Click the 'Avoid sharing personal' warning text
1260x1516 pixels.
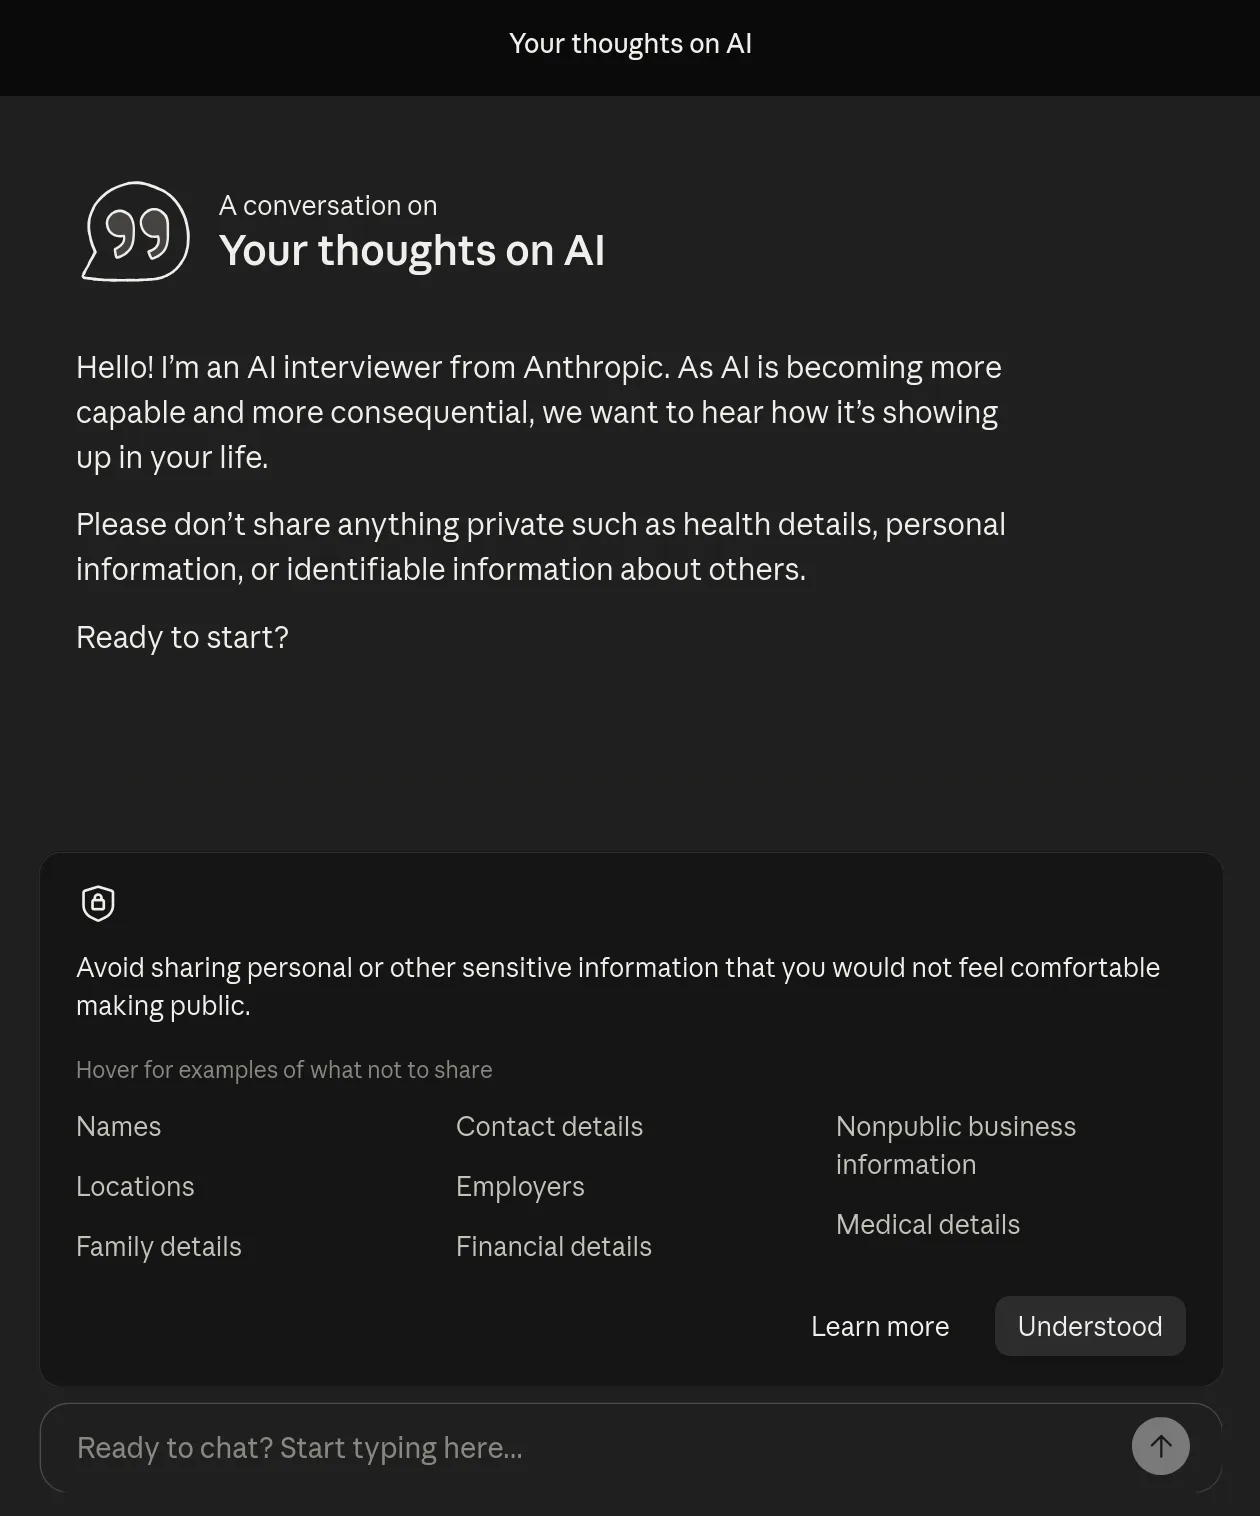click(618, 986)
